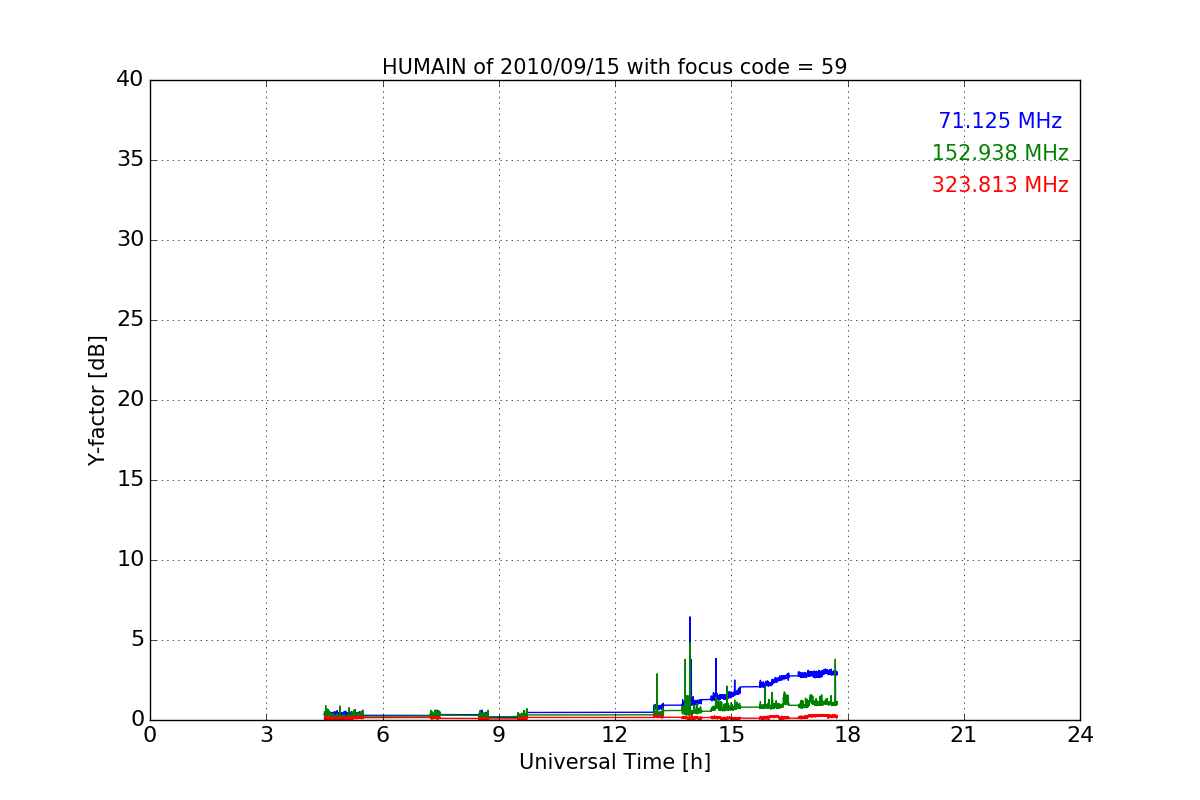Select the green 152.938 MHz legend label
1200x800 pixels.
1000,153
